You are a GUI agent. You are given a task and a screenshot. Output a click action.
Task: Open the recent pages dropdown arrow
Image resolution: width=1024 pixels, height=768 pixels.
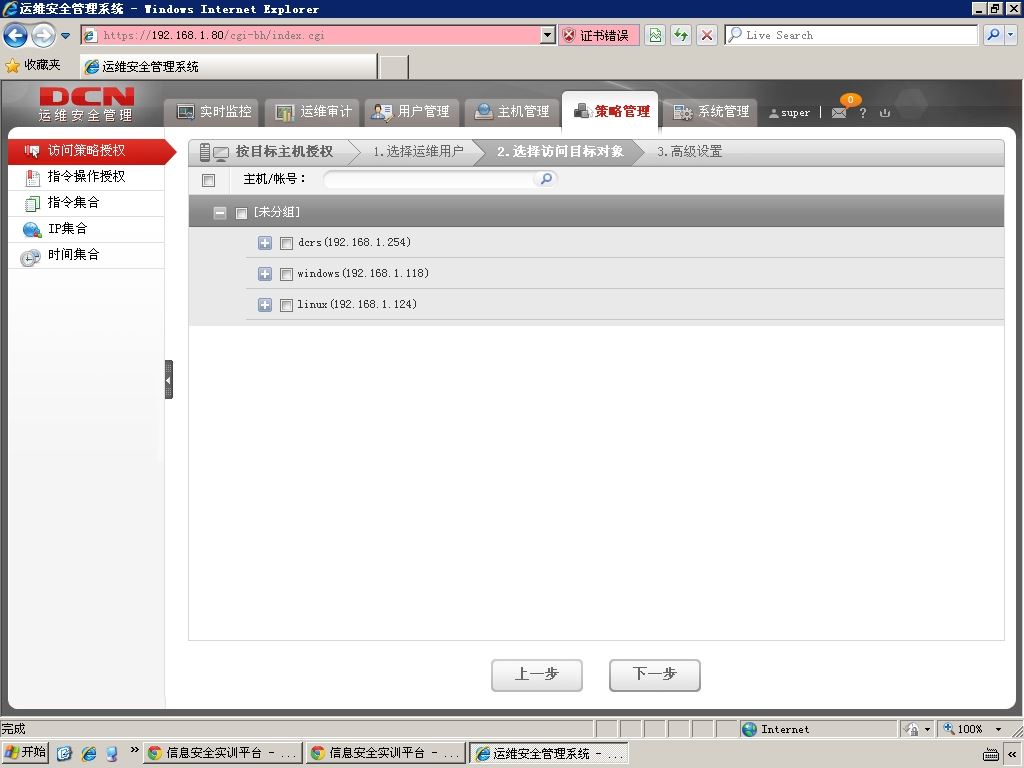pyautogui.click(x=65, y=36)
